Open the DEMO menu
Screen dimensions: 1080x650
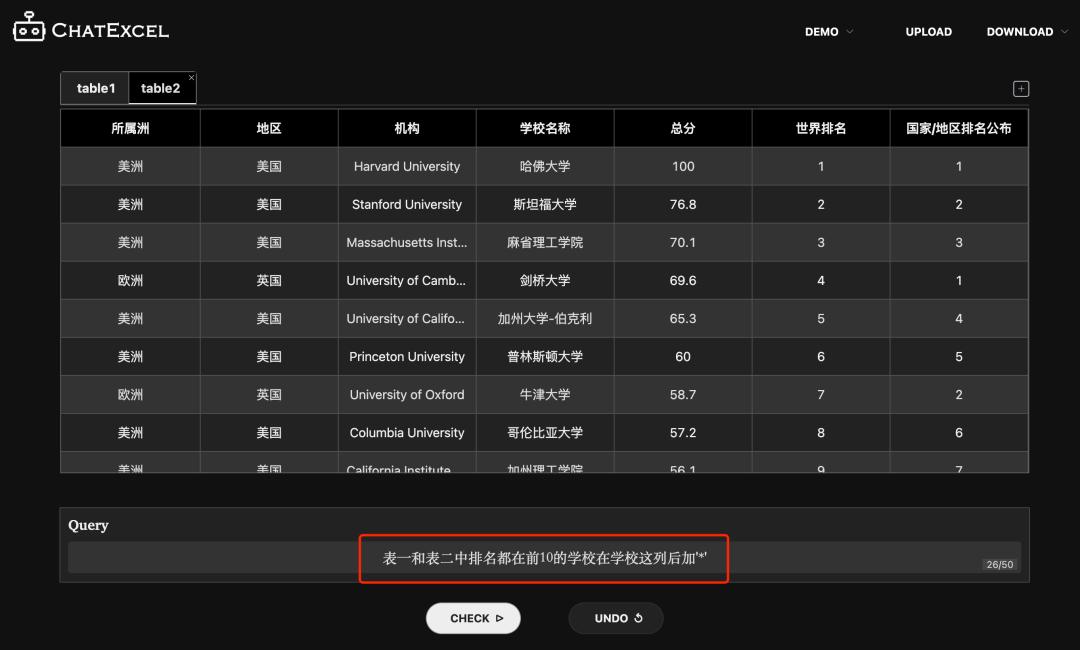[x=822, y=32]
